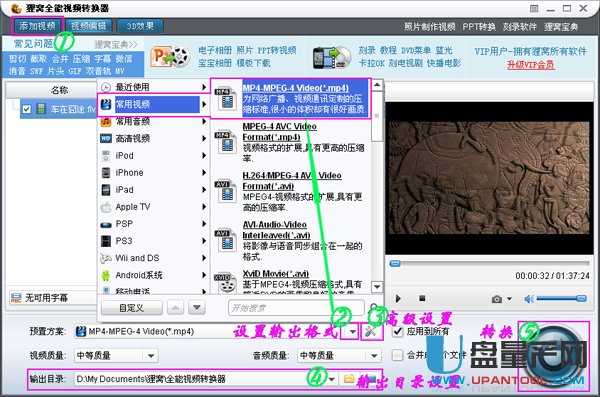The image size is (600, 397).
Task: Click the phone and disc burning icon
Action: click(331, 57)
